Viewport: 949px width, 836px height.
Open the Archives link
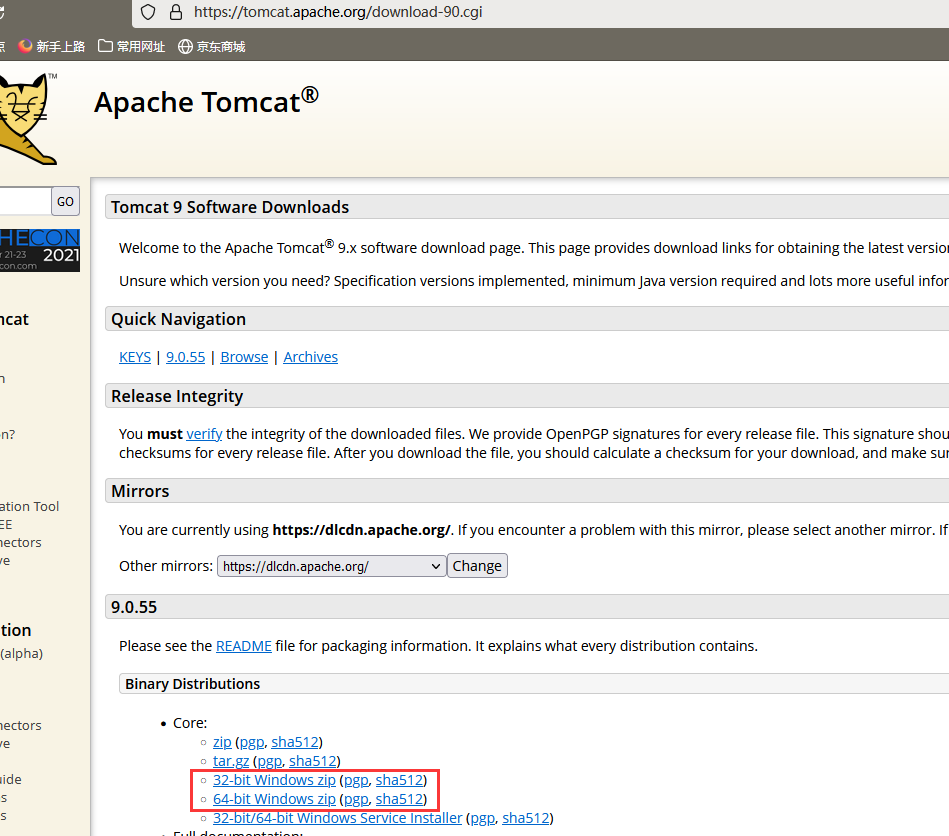(x=310, y=357)
